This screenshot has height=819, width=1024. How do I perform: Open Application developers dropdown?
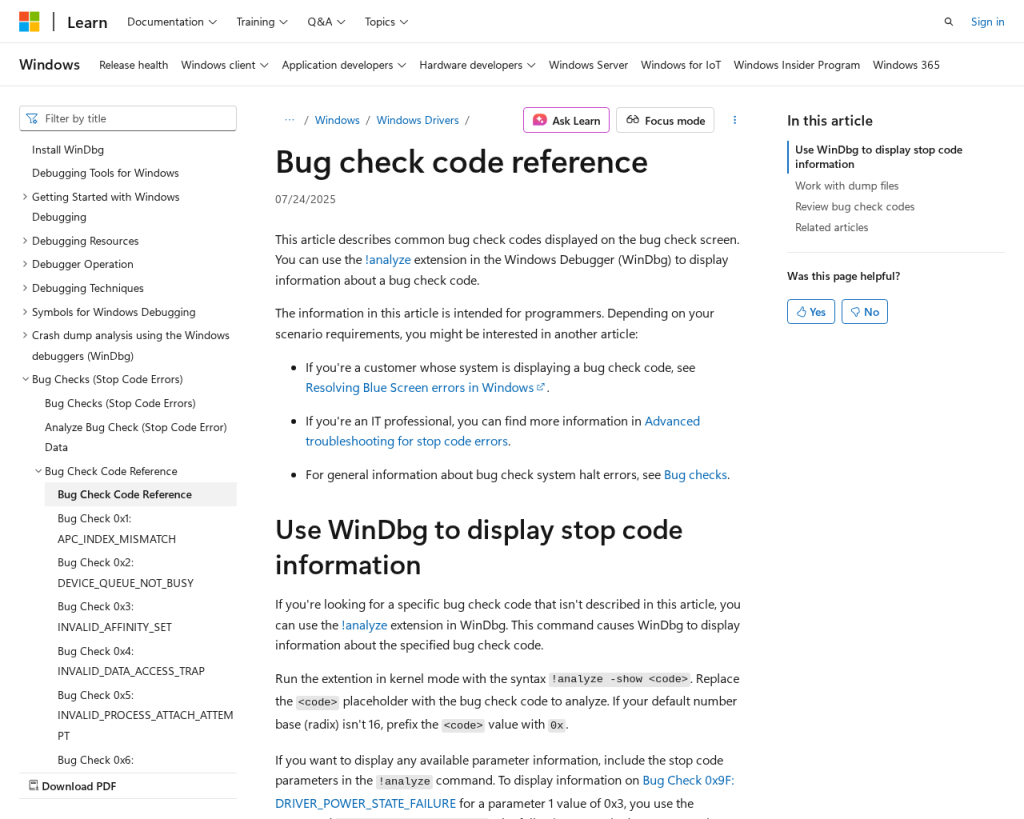pos(344,65)
